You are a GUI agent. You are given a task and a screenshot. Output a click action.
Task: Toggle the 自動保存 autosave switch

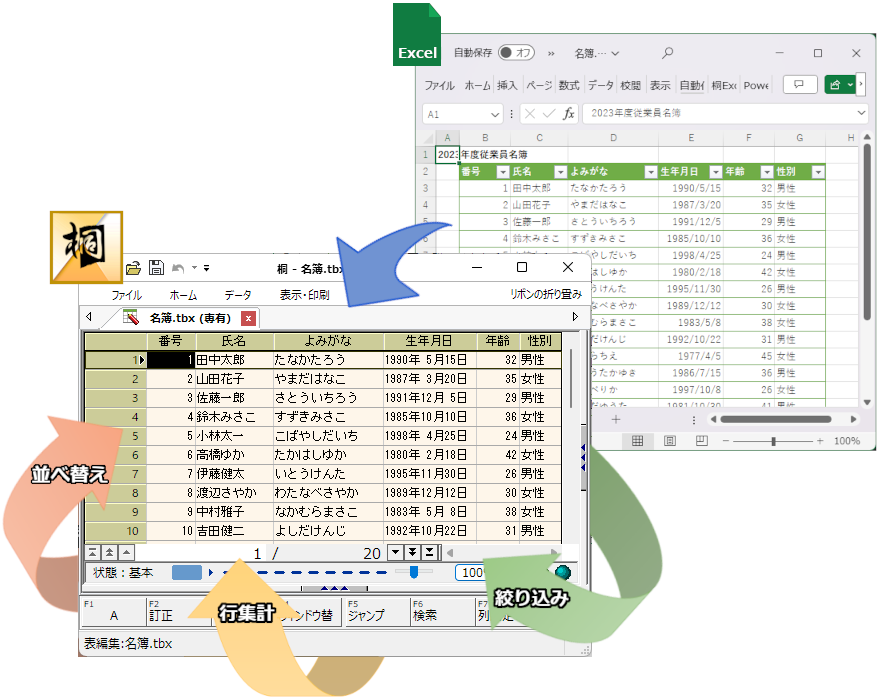pos(517,53)
